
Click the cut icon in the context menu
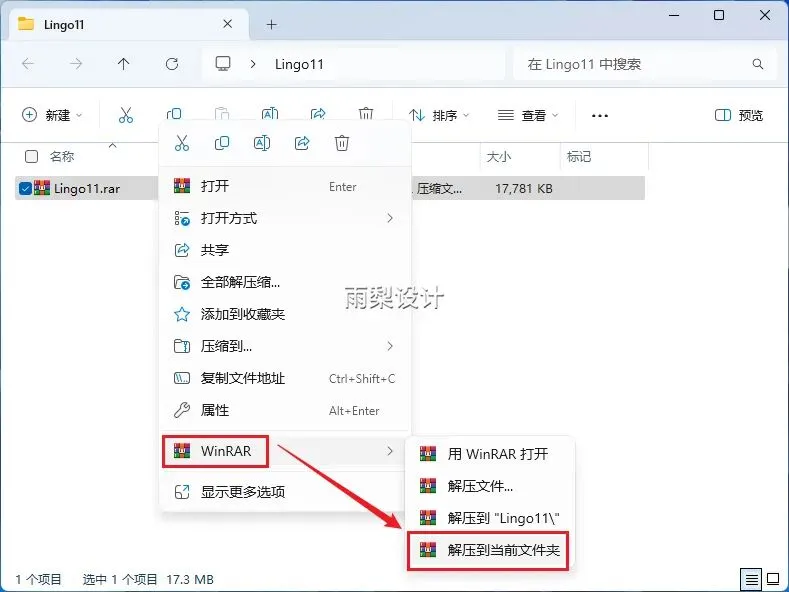tap(182, 143)
